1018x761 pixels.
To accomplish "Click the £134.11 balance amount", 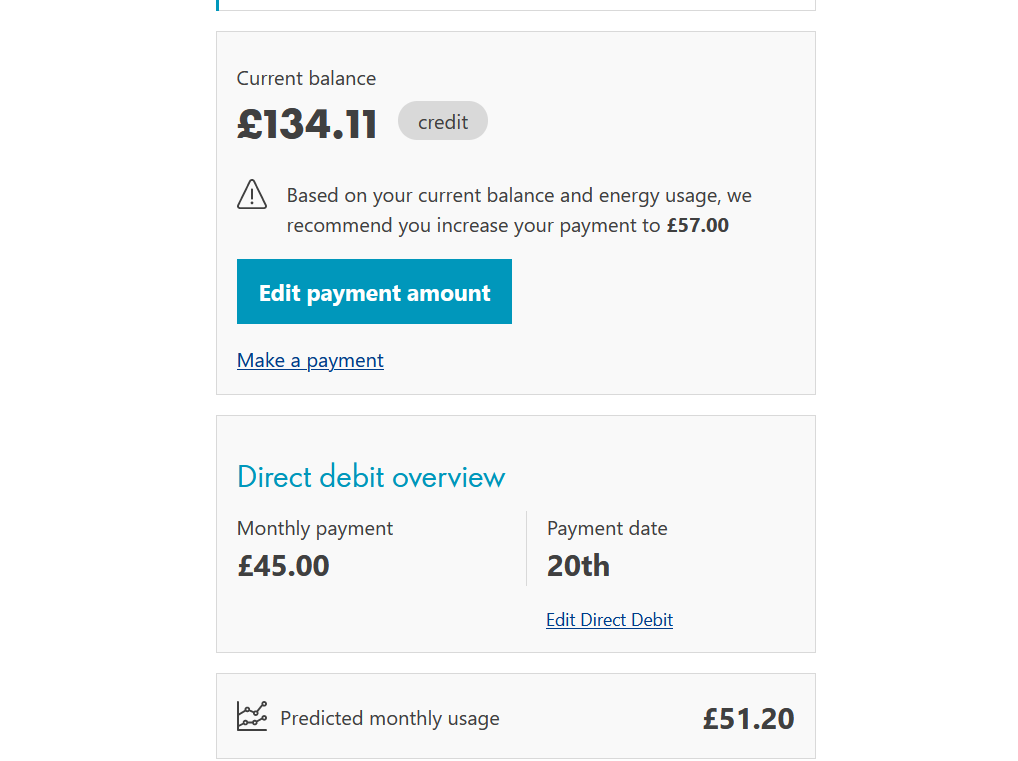I will [x=307, y=124].
